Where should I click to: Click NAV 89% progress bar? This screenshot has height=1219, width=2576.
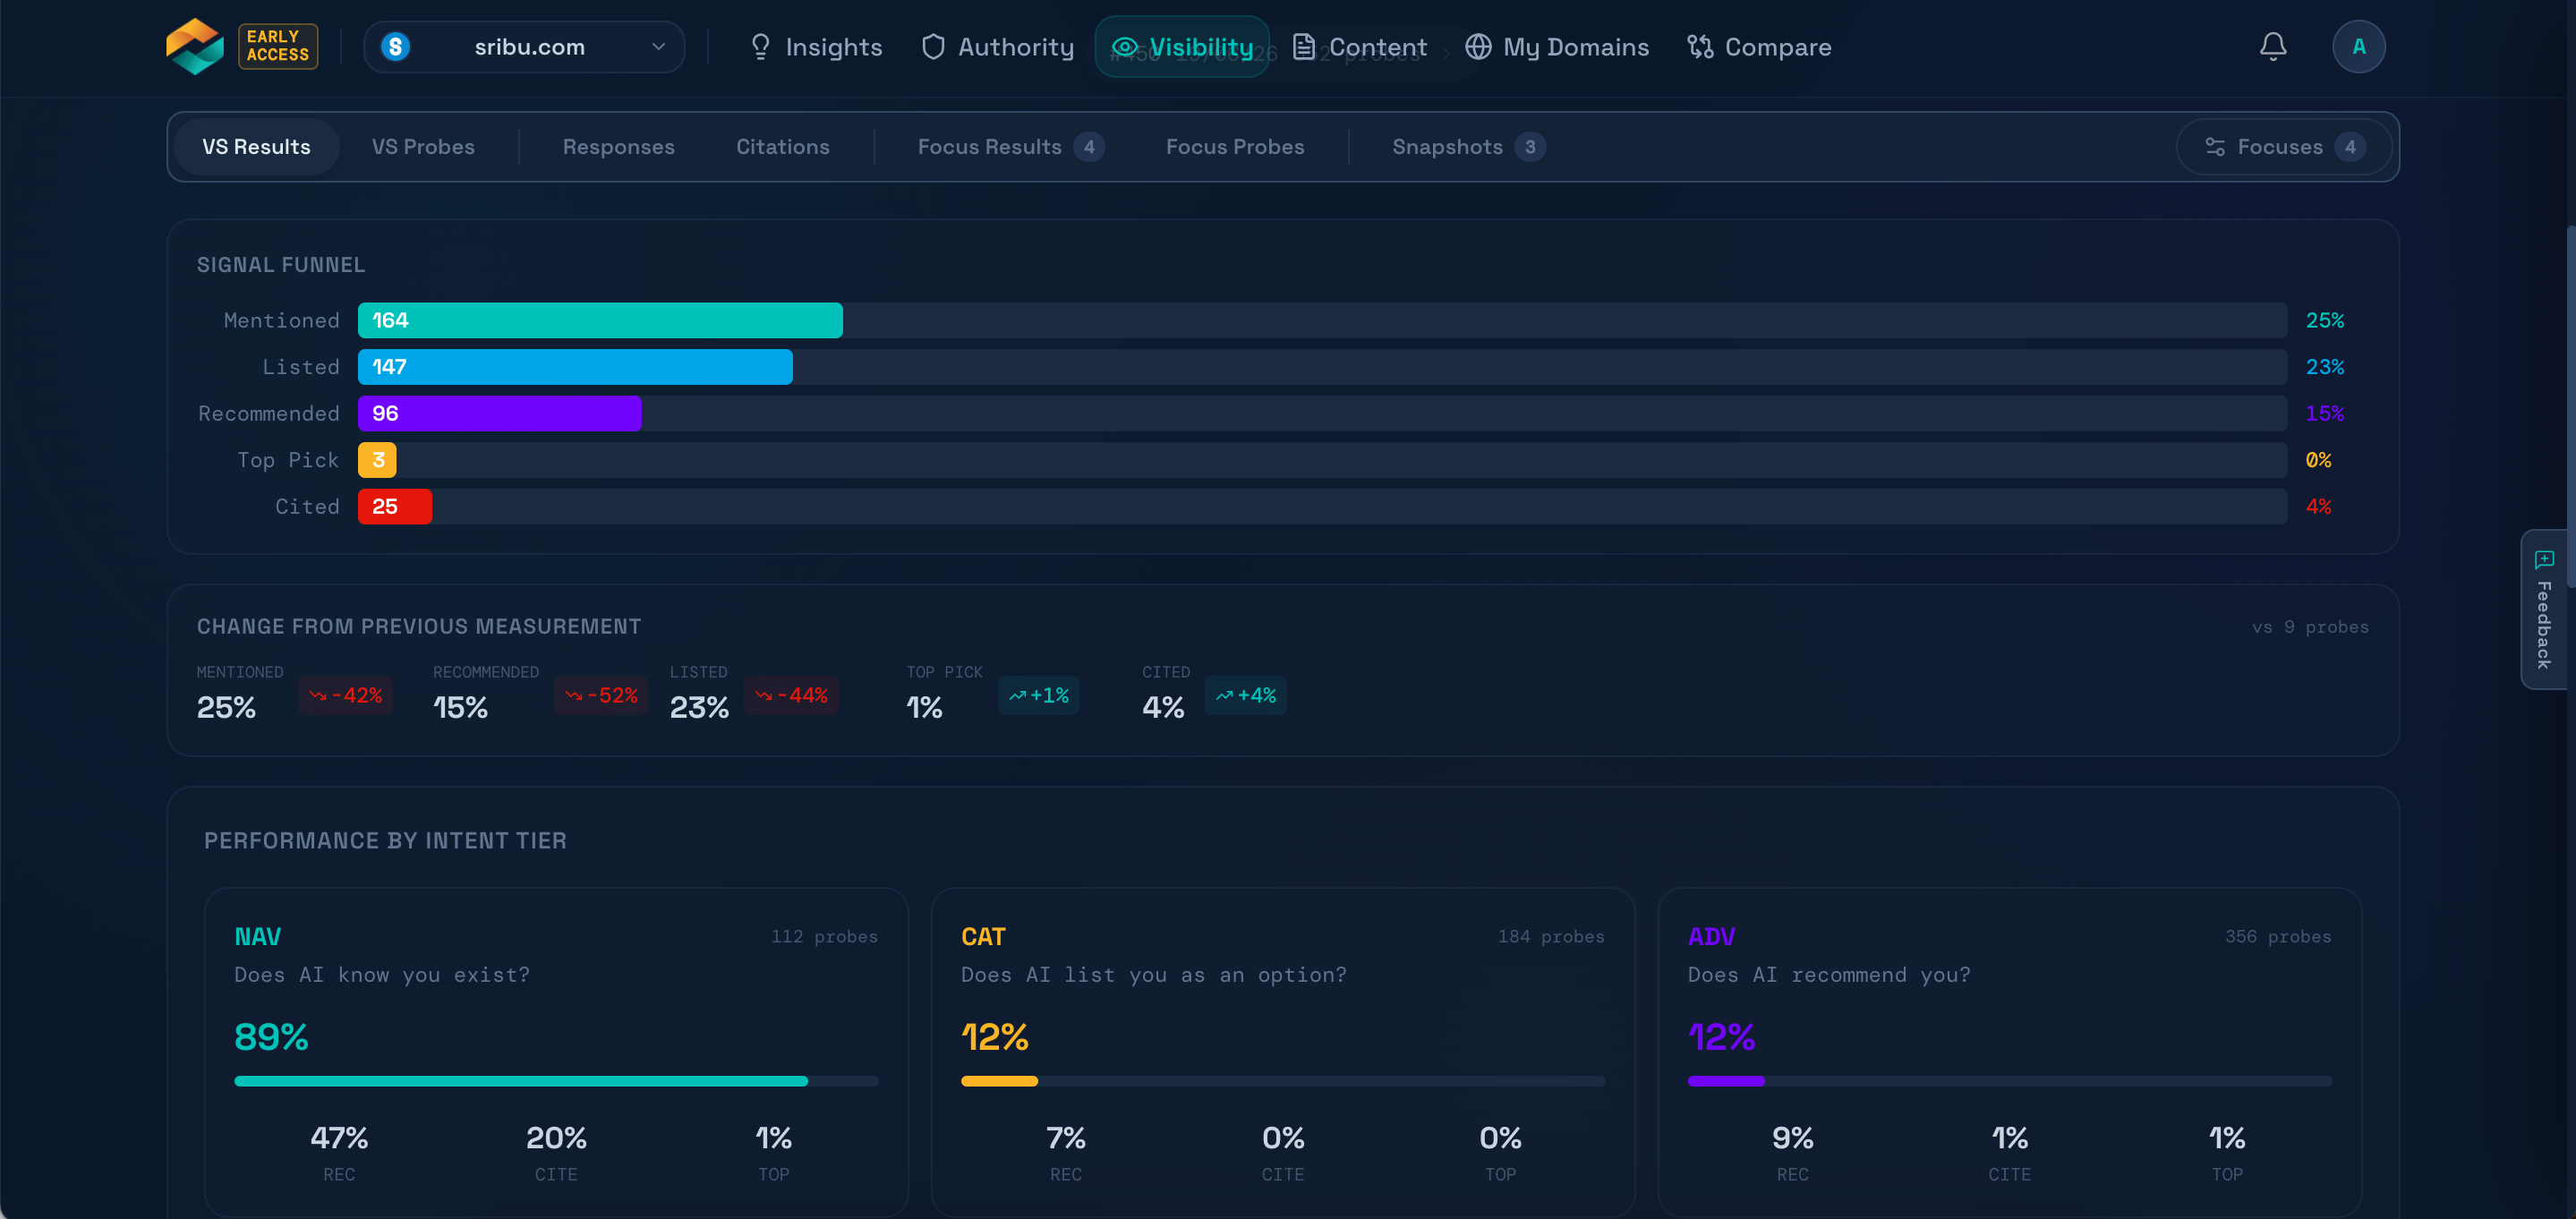click(556, 1081)
